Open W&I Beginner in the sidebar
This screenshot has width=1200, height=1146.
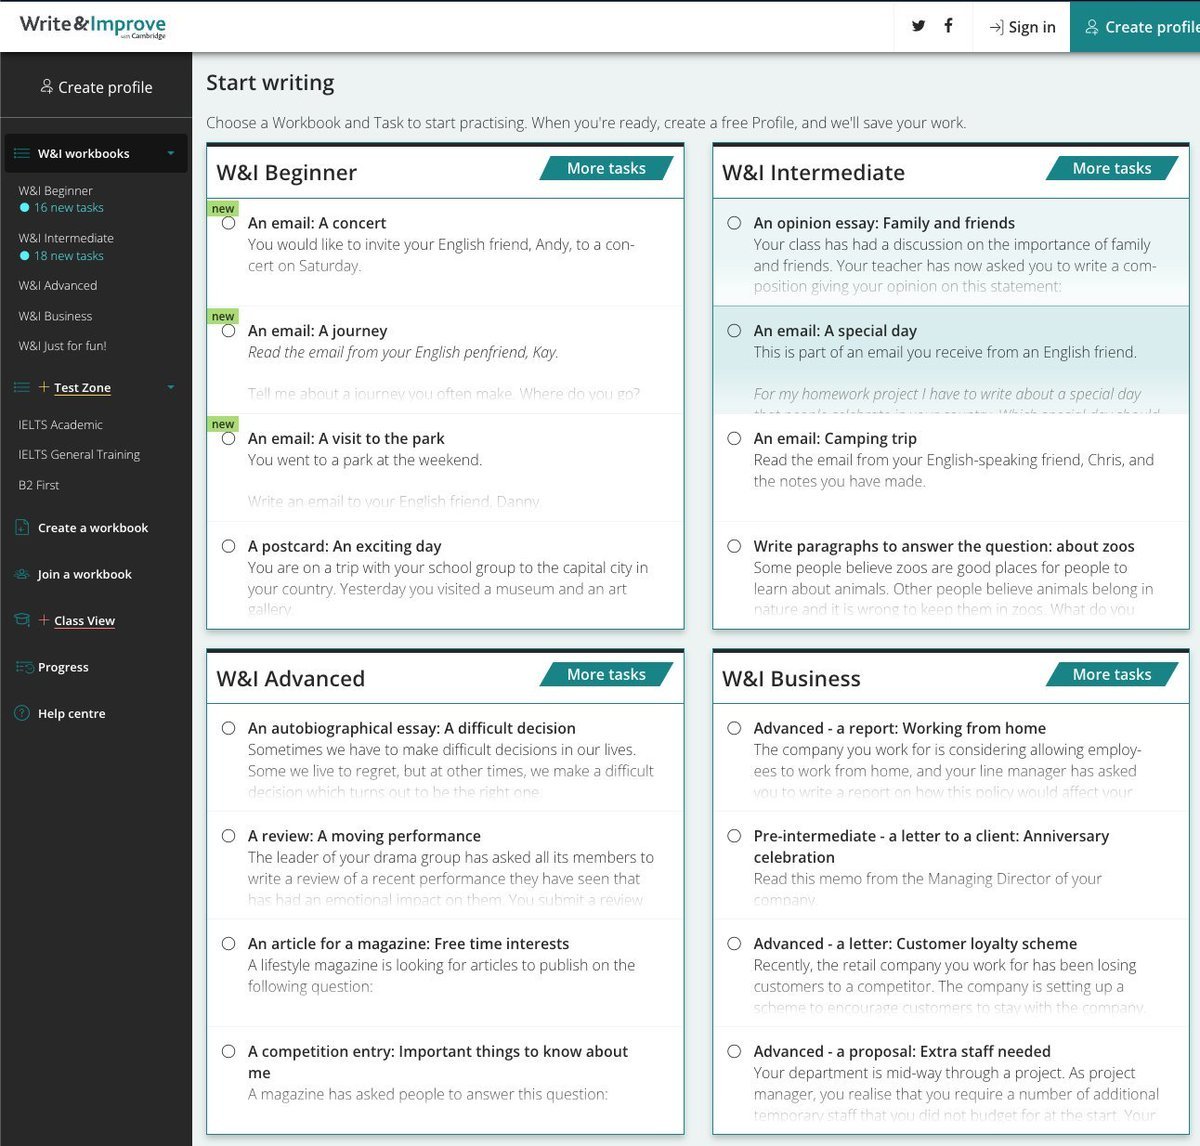point(55,190)
